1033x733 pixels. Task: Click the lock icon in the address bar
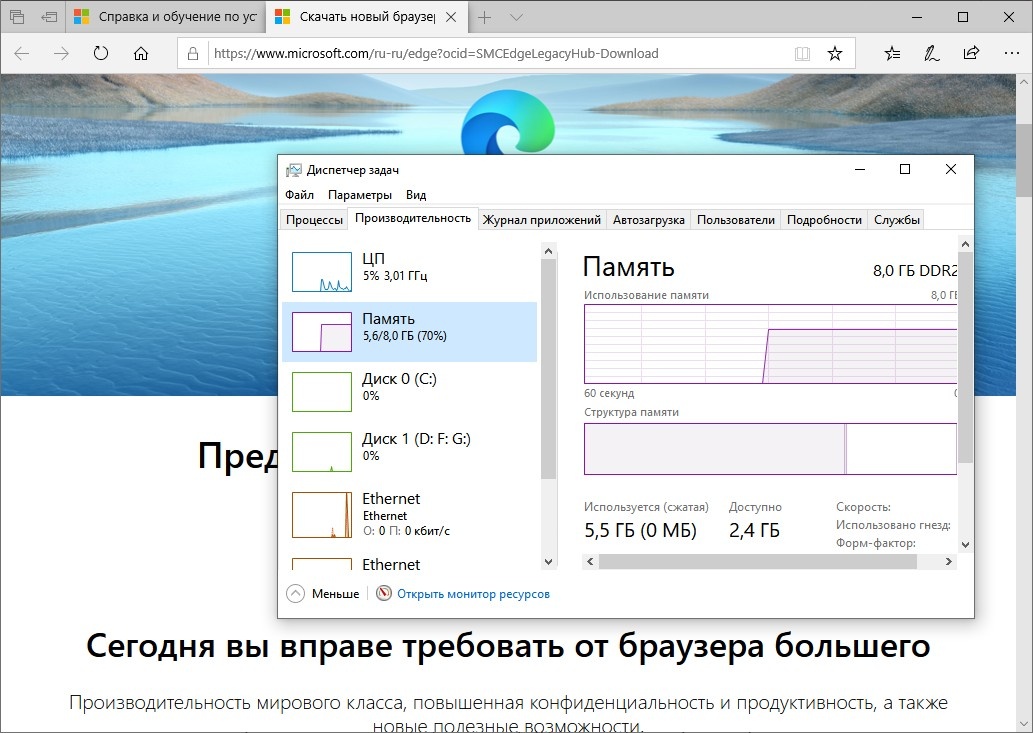(192, 54)
